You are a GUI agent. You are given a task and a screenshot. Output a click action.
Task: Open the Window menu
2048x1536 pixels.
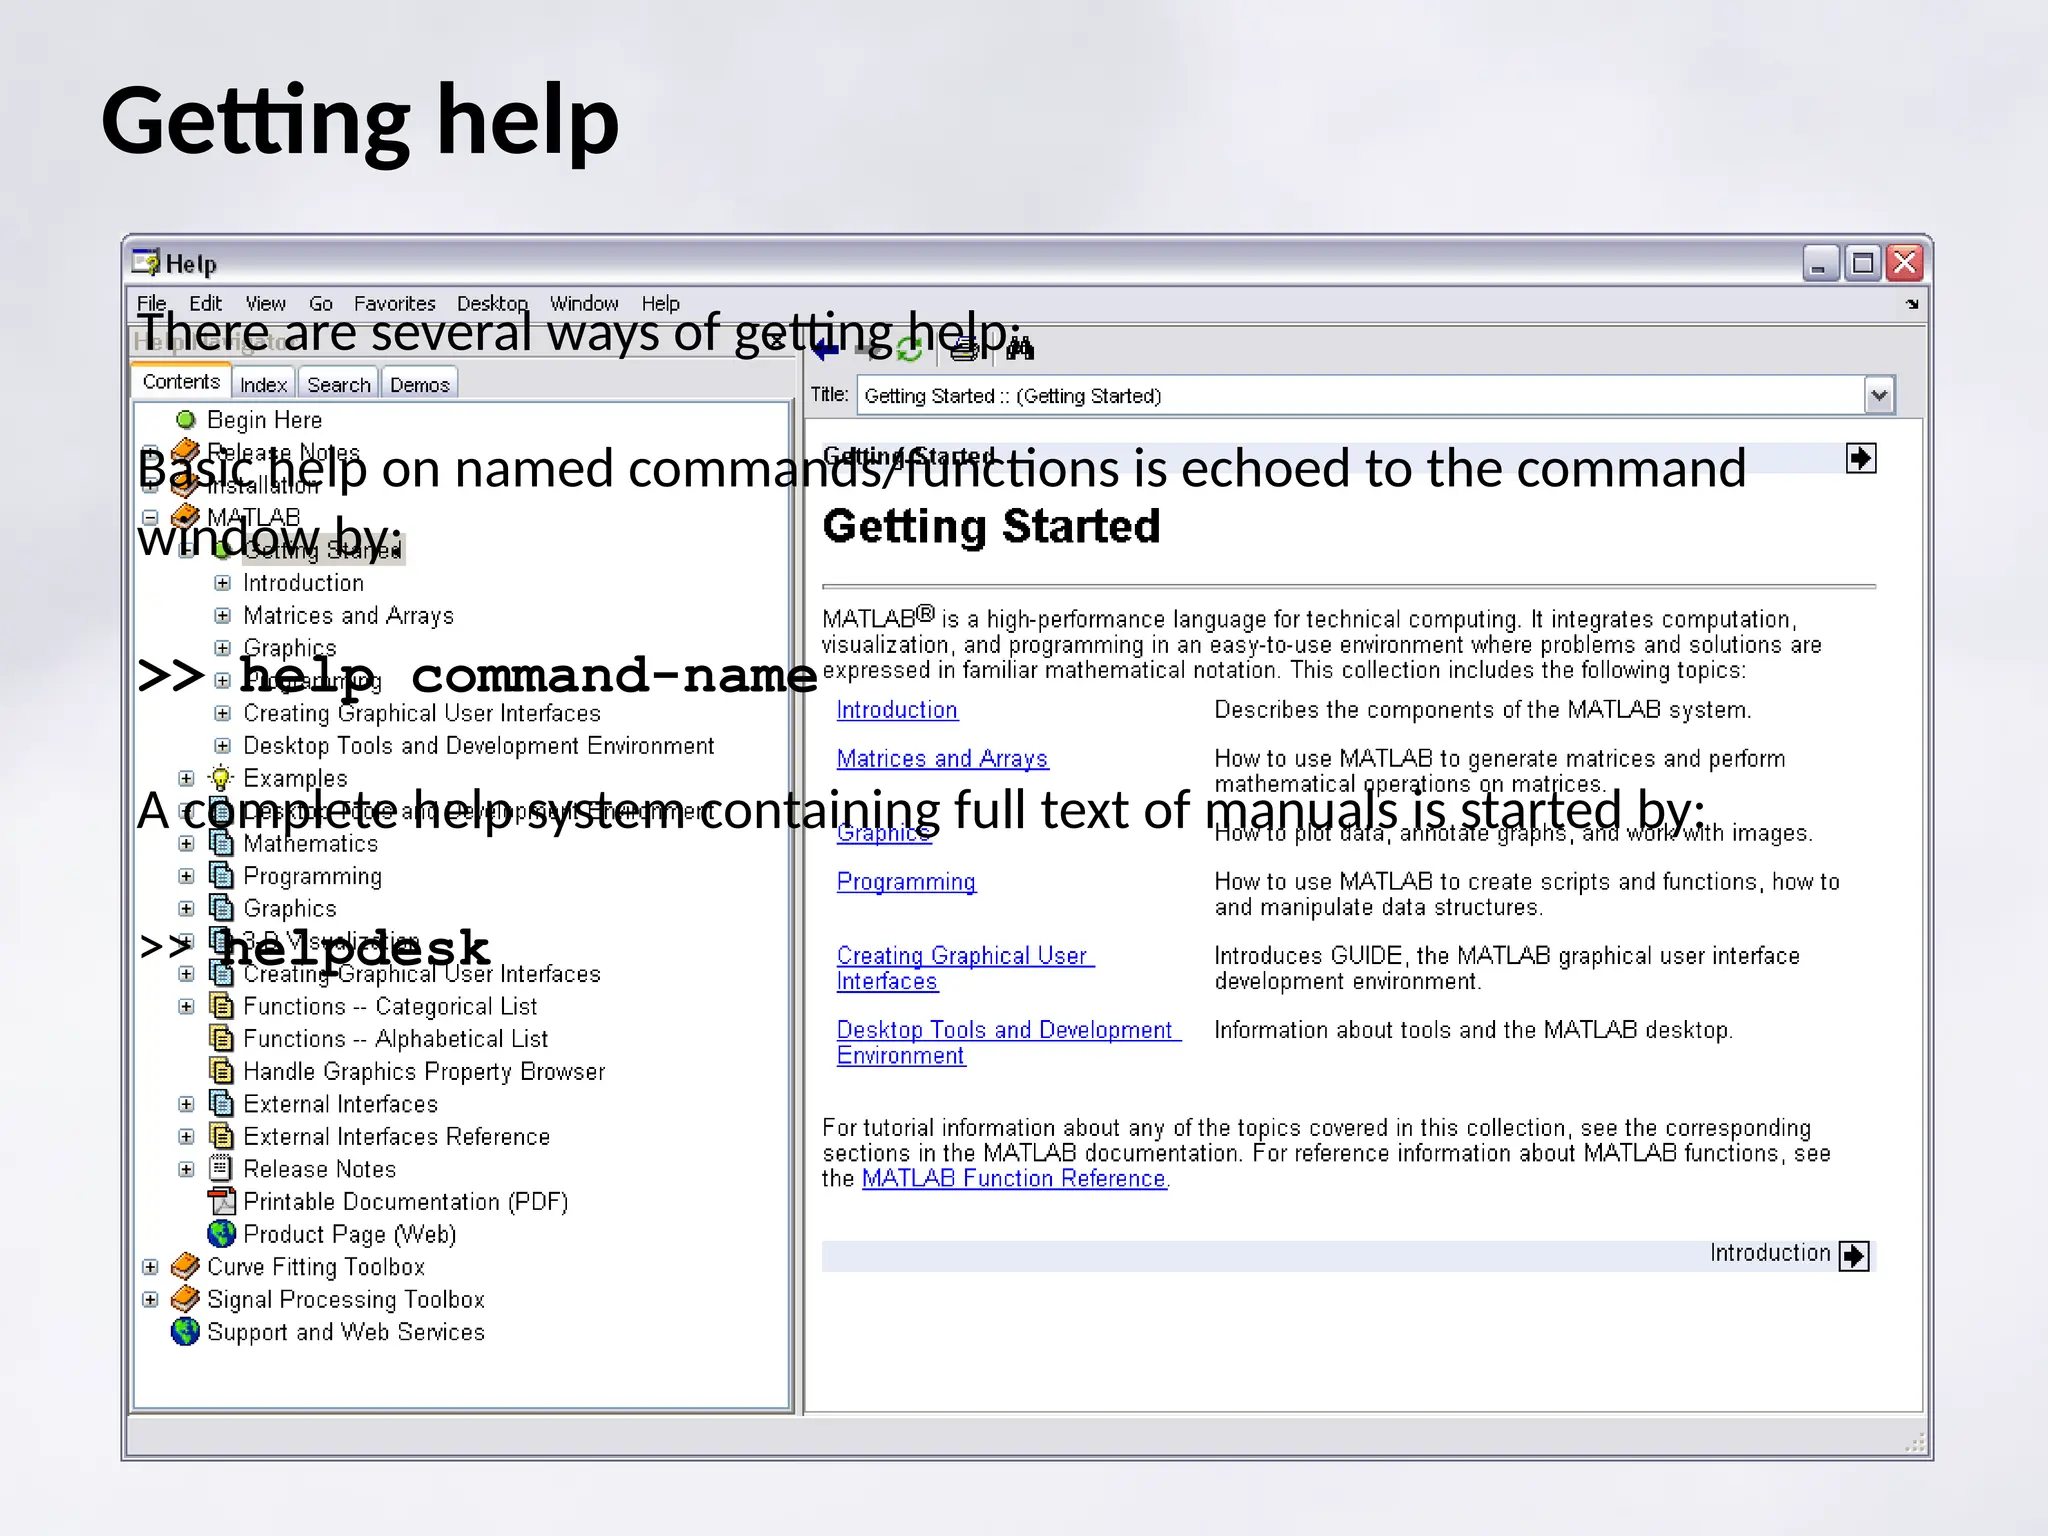tap(584, 303)
